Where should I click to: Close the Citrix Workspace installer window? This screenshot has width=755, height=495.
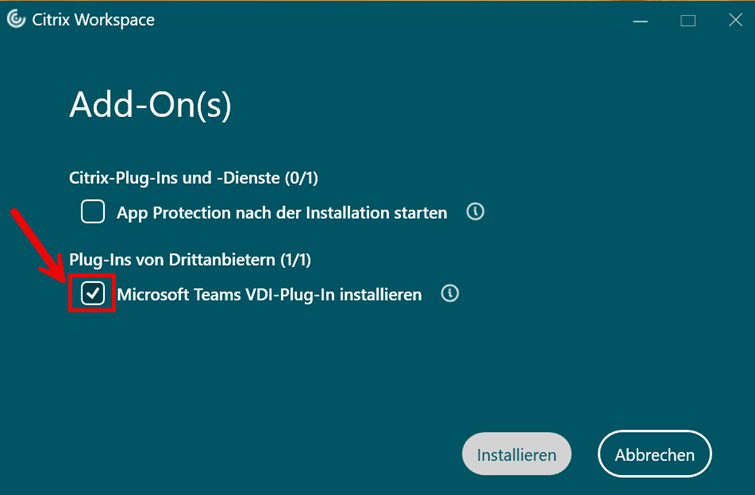coord(735,20)
